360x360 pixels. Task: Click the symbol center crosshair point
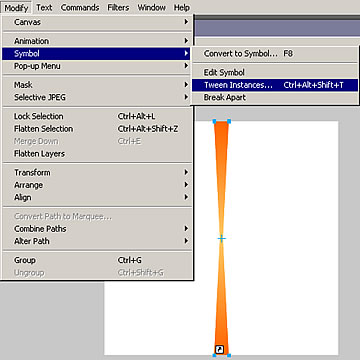221,238
